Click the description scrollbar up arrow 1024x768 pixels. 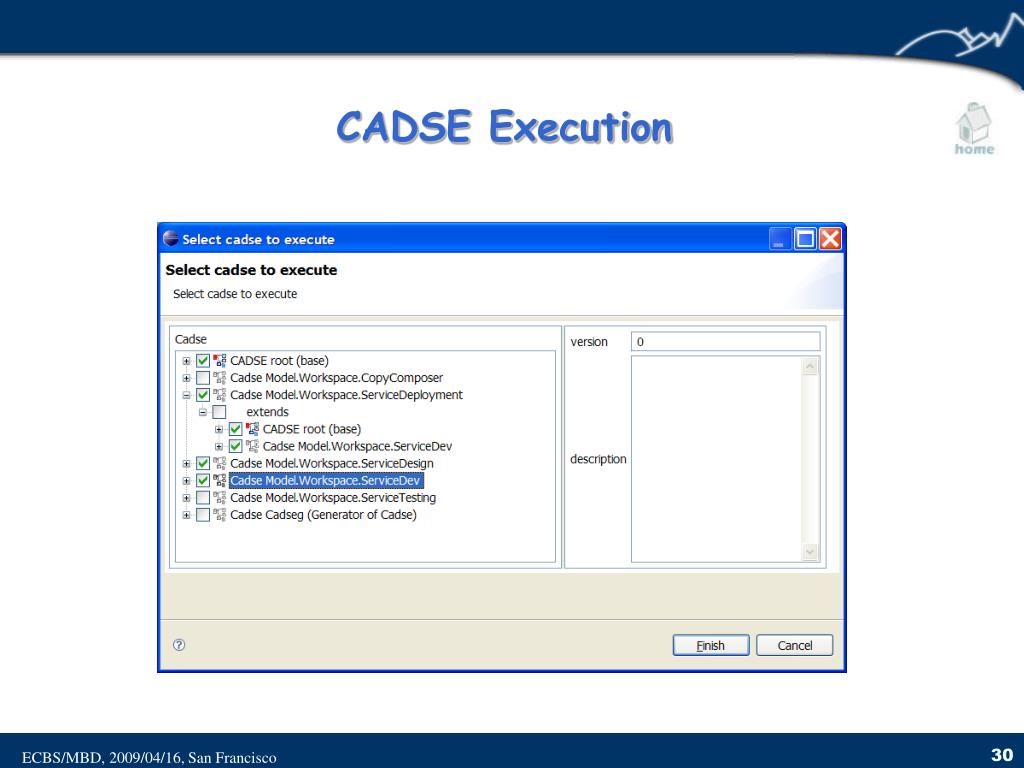point(810,366)
